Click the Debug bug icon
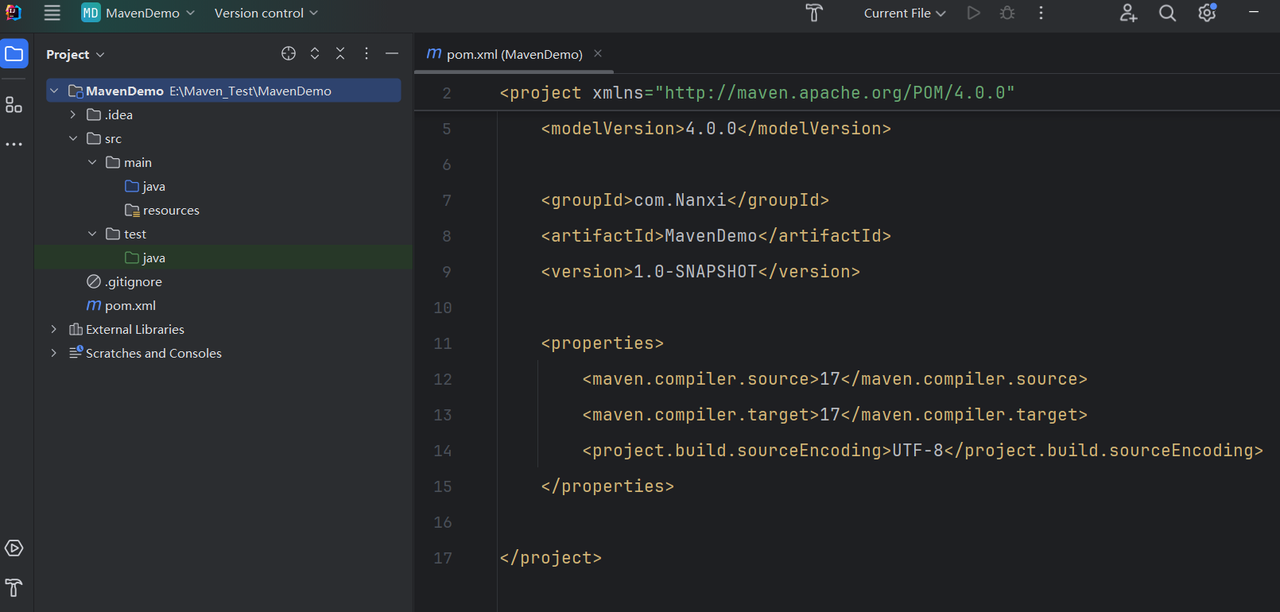This screenshot has height=612, width=1280. [x=1007, y=13]
